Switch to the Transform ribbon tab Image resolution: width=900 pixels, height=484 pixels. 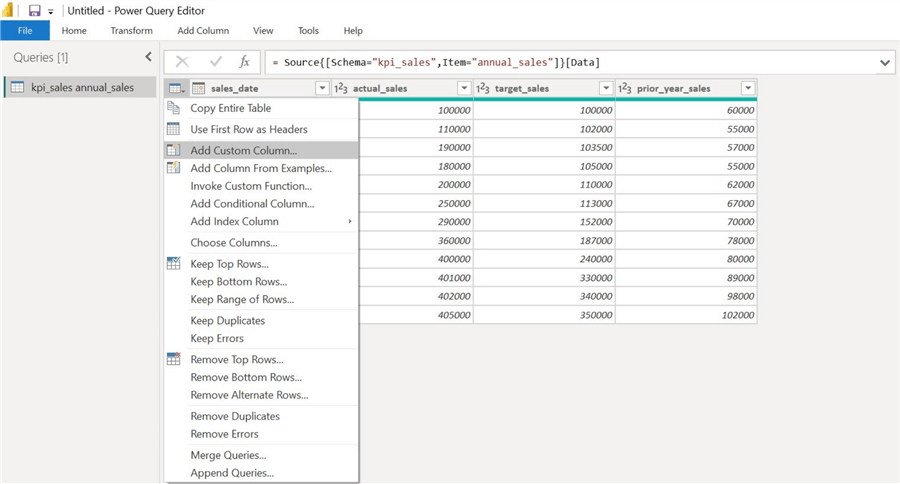point(131,30)
